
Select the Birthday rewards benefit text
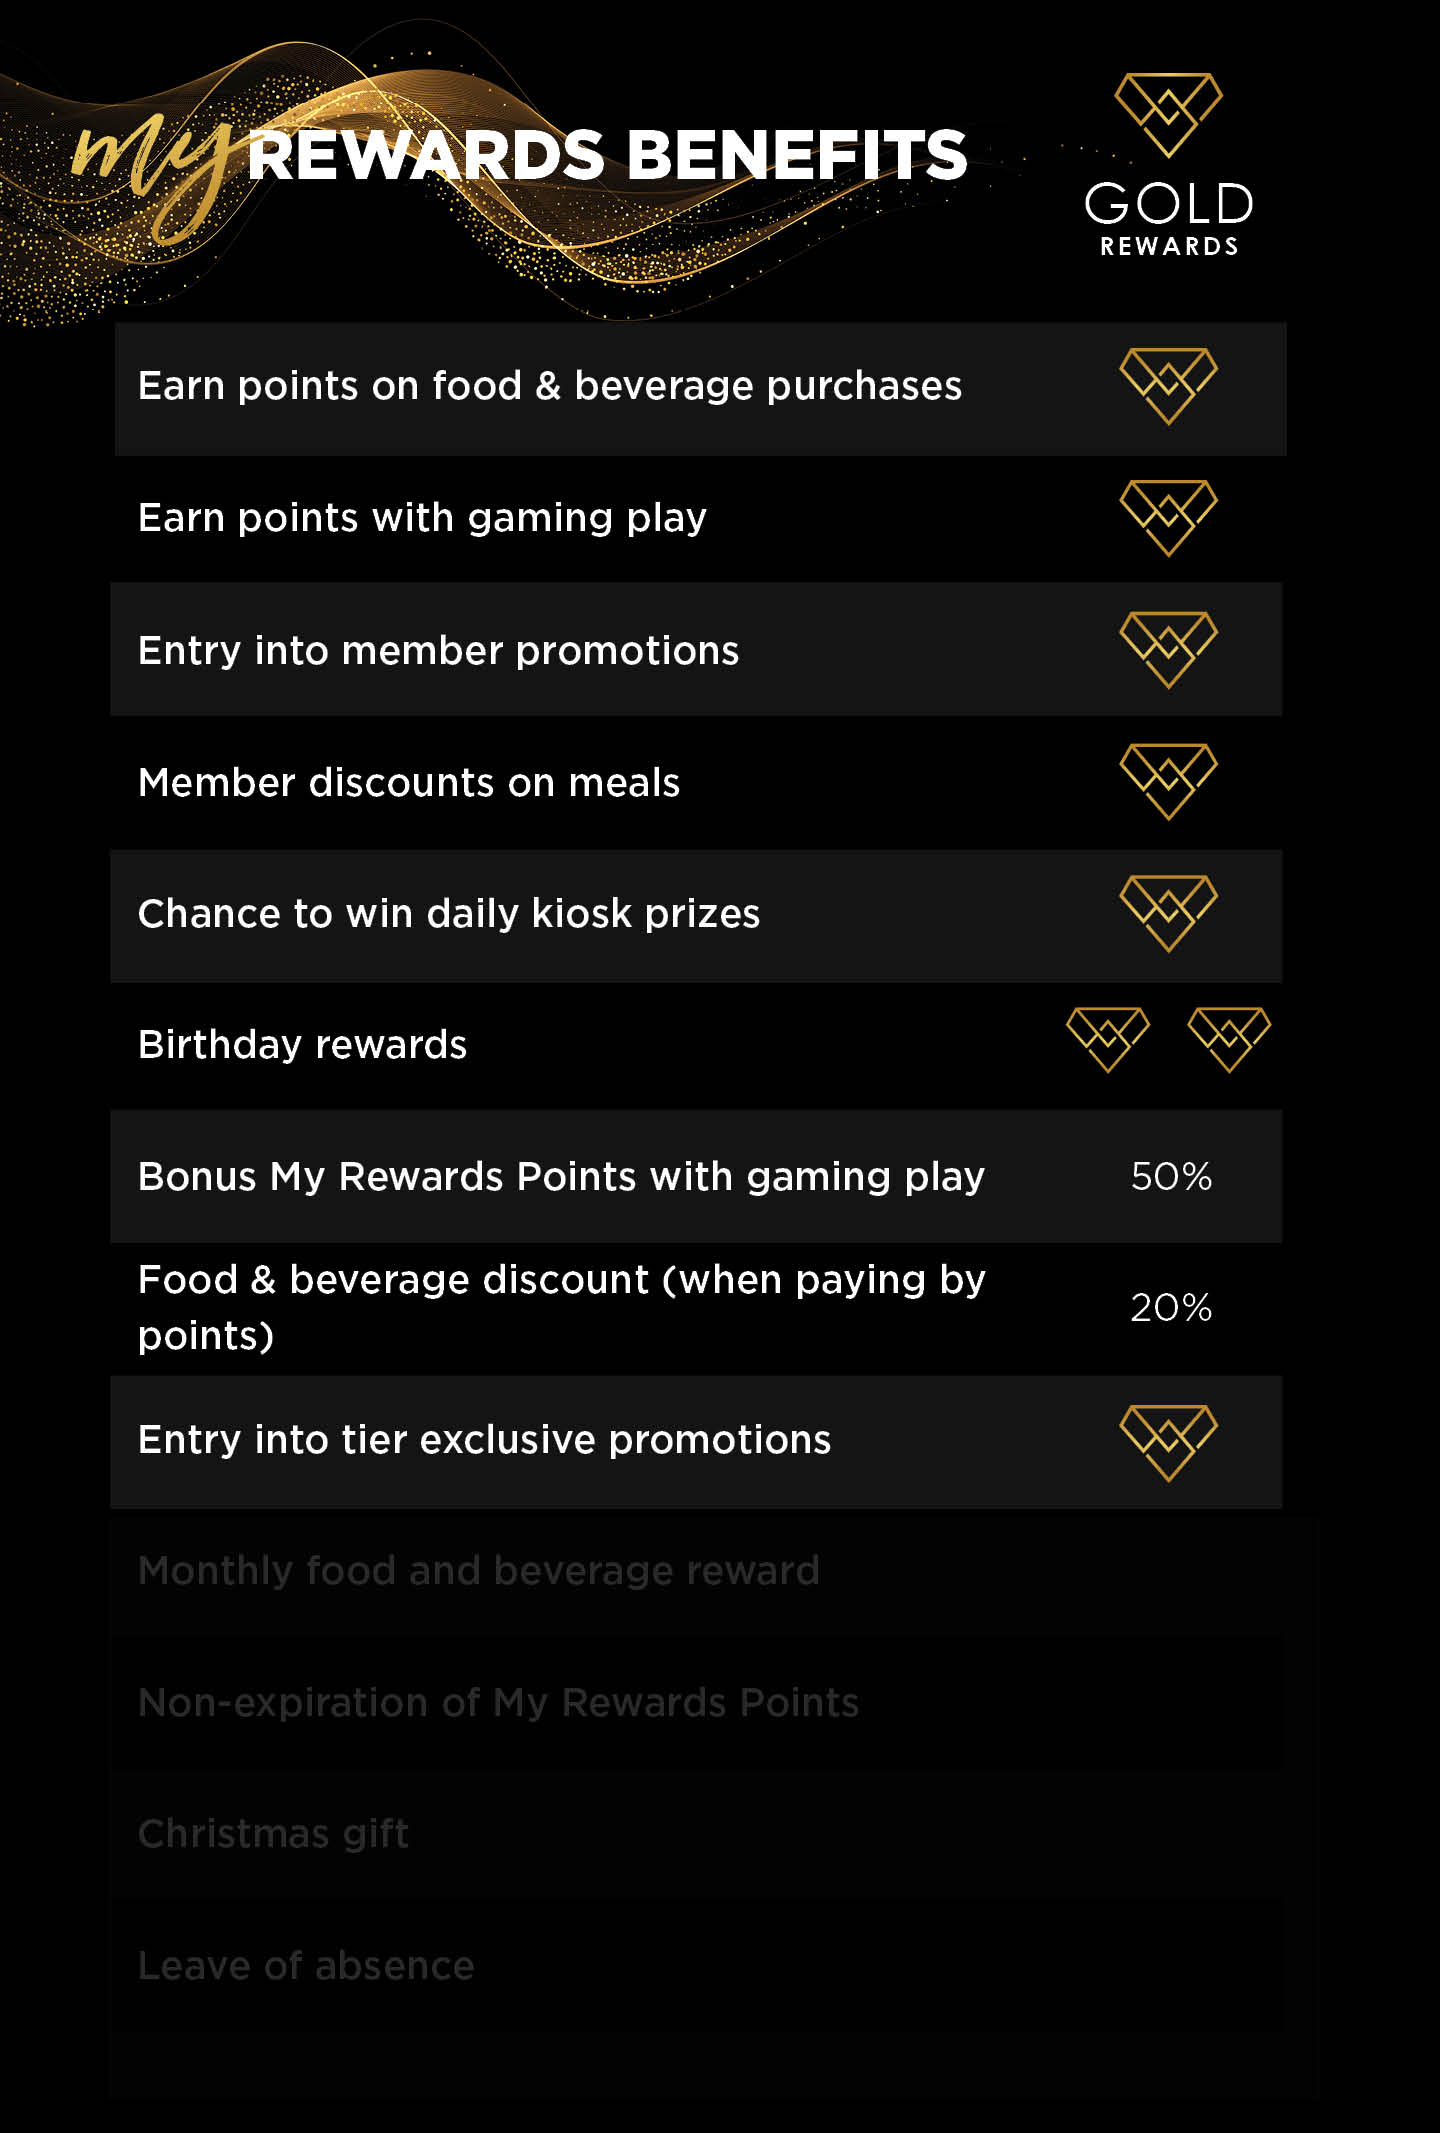pyautogui.click(x=302, y=1045)
